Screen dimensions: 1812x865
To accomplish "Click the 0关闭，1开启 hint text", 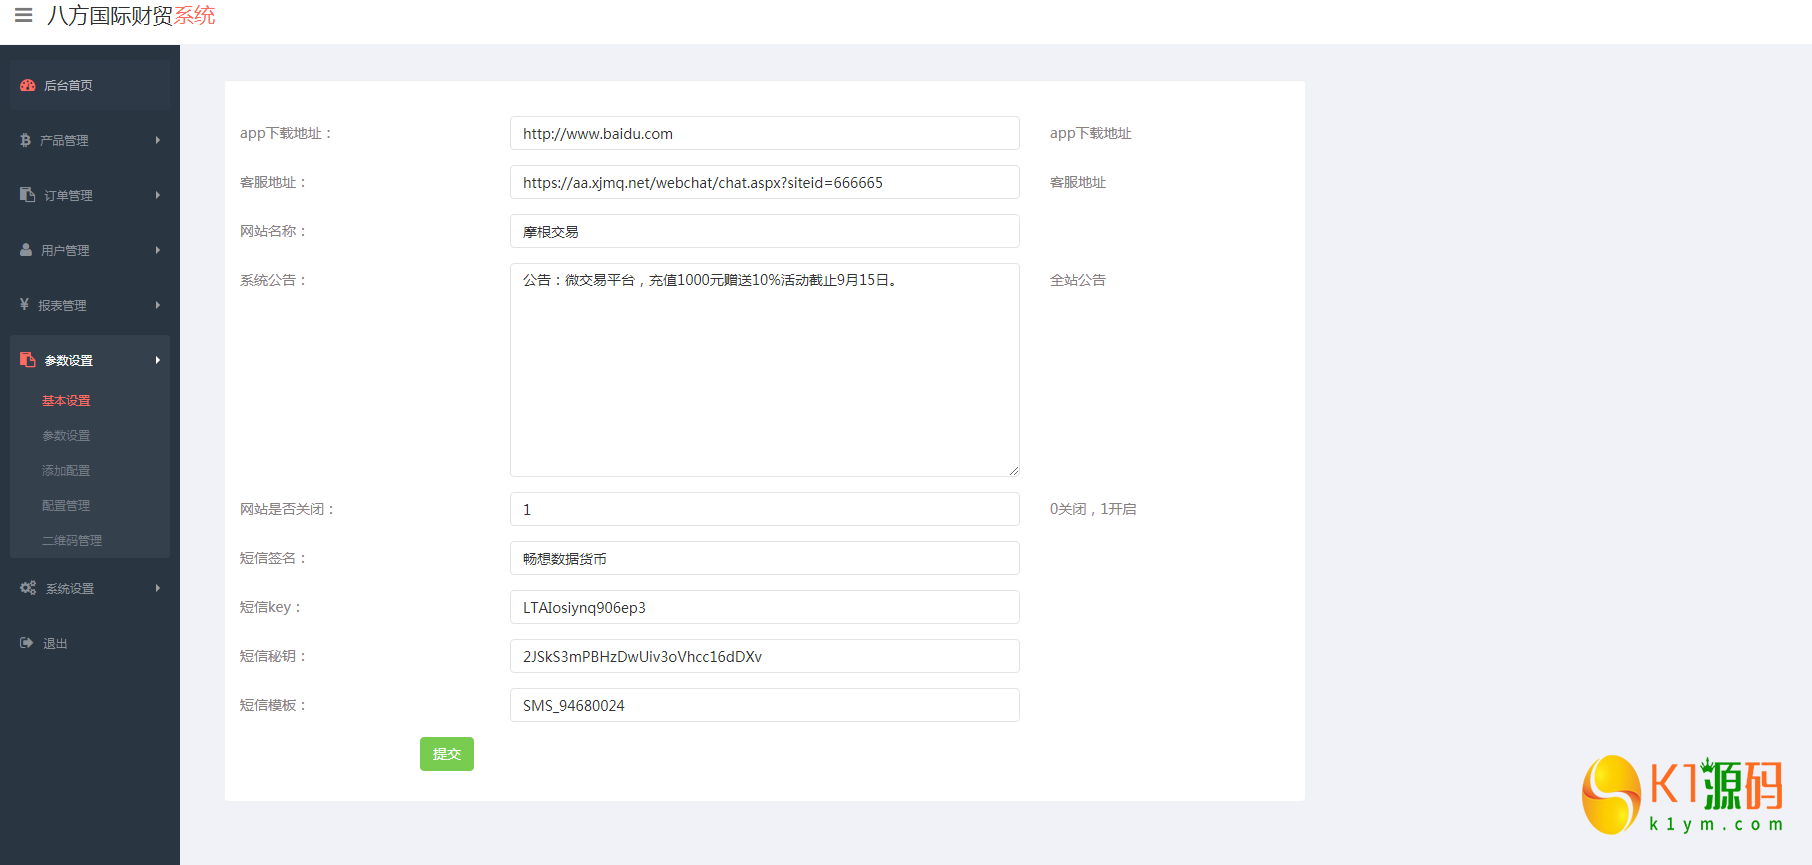I will pos(1093,509).
